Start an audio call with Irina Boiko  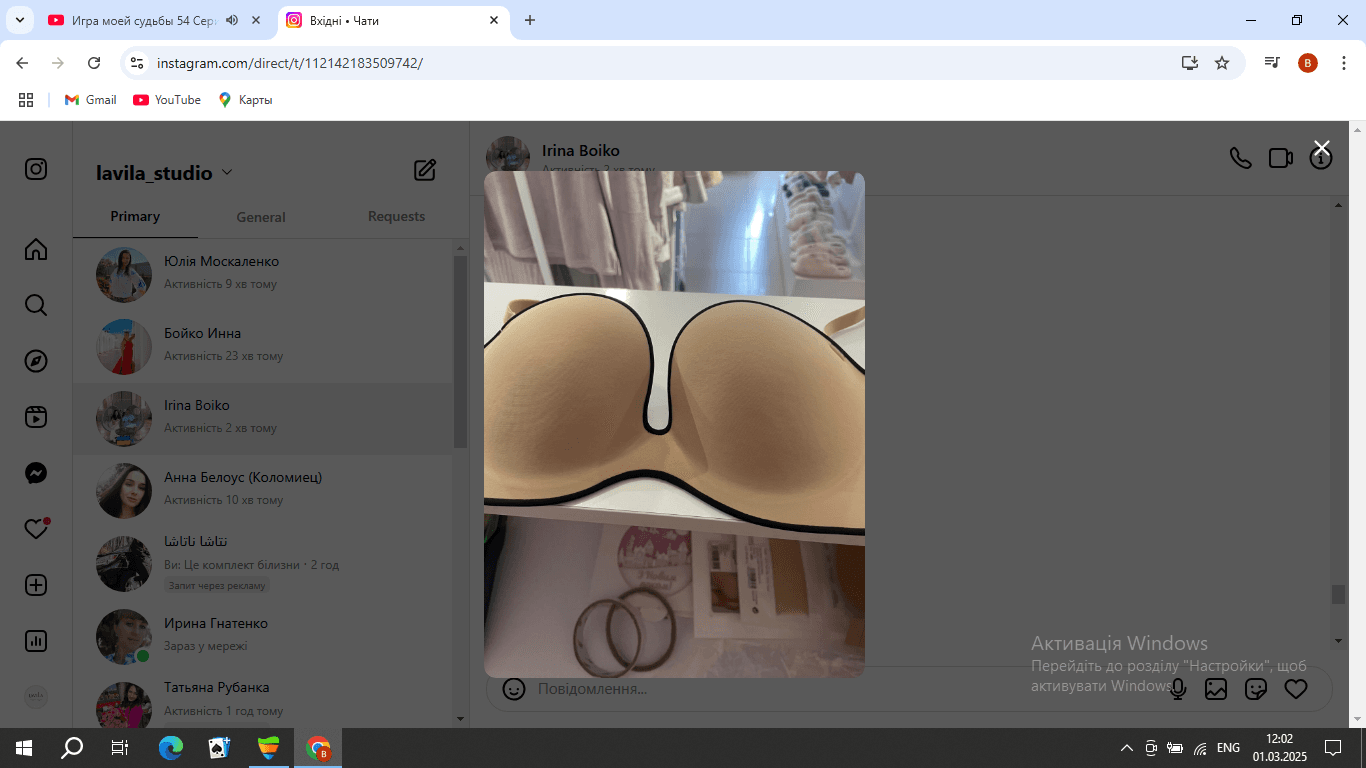coord(1240,158)
